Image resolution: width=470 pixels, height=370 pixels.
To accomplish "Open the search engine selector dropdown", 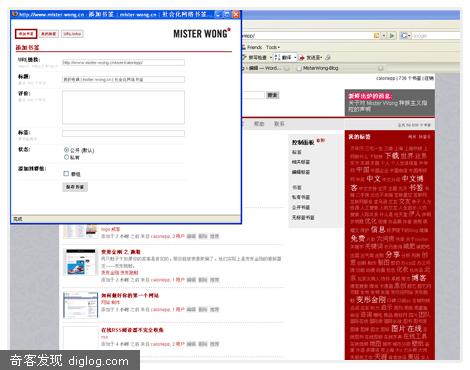I will coord(405,35).
